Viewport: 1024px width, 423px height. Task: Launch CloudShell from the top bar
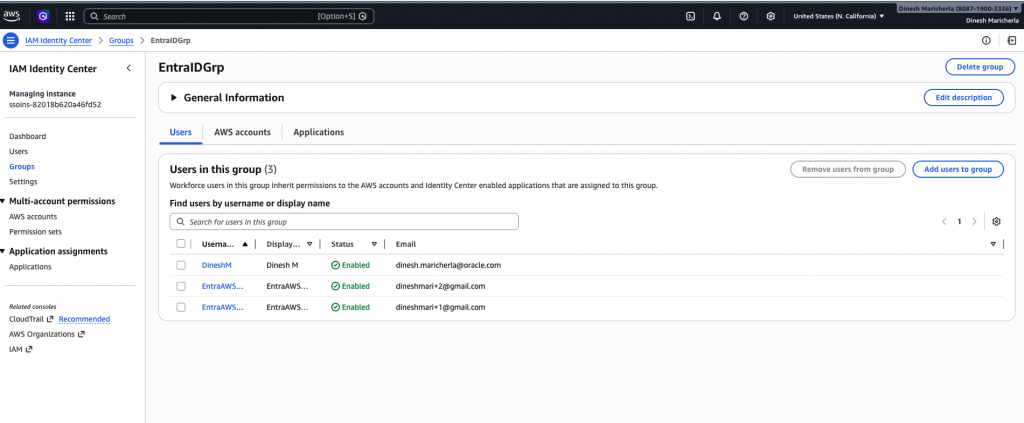tap(690, 16)
